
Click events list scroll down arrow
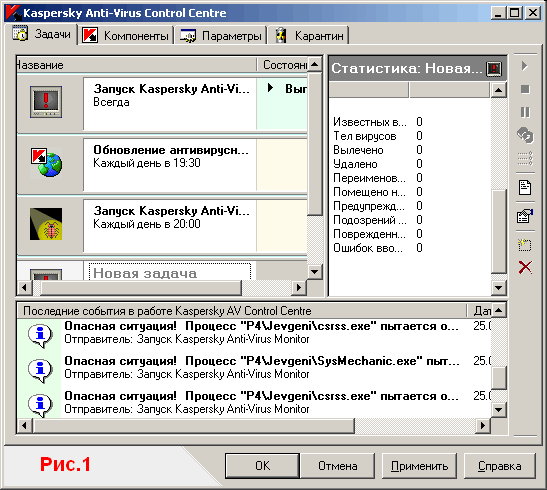(x=499, y=410)
